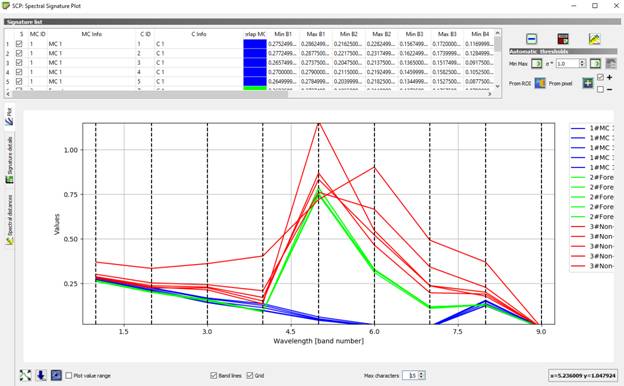Click the Min B3 column header
This screenshot has width=624, height=386.
[x=415, y=34]
